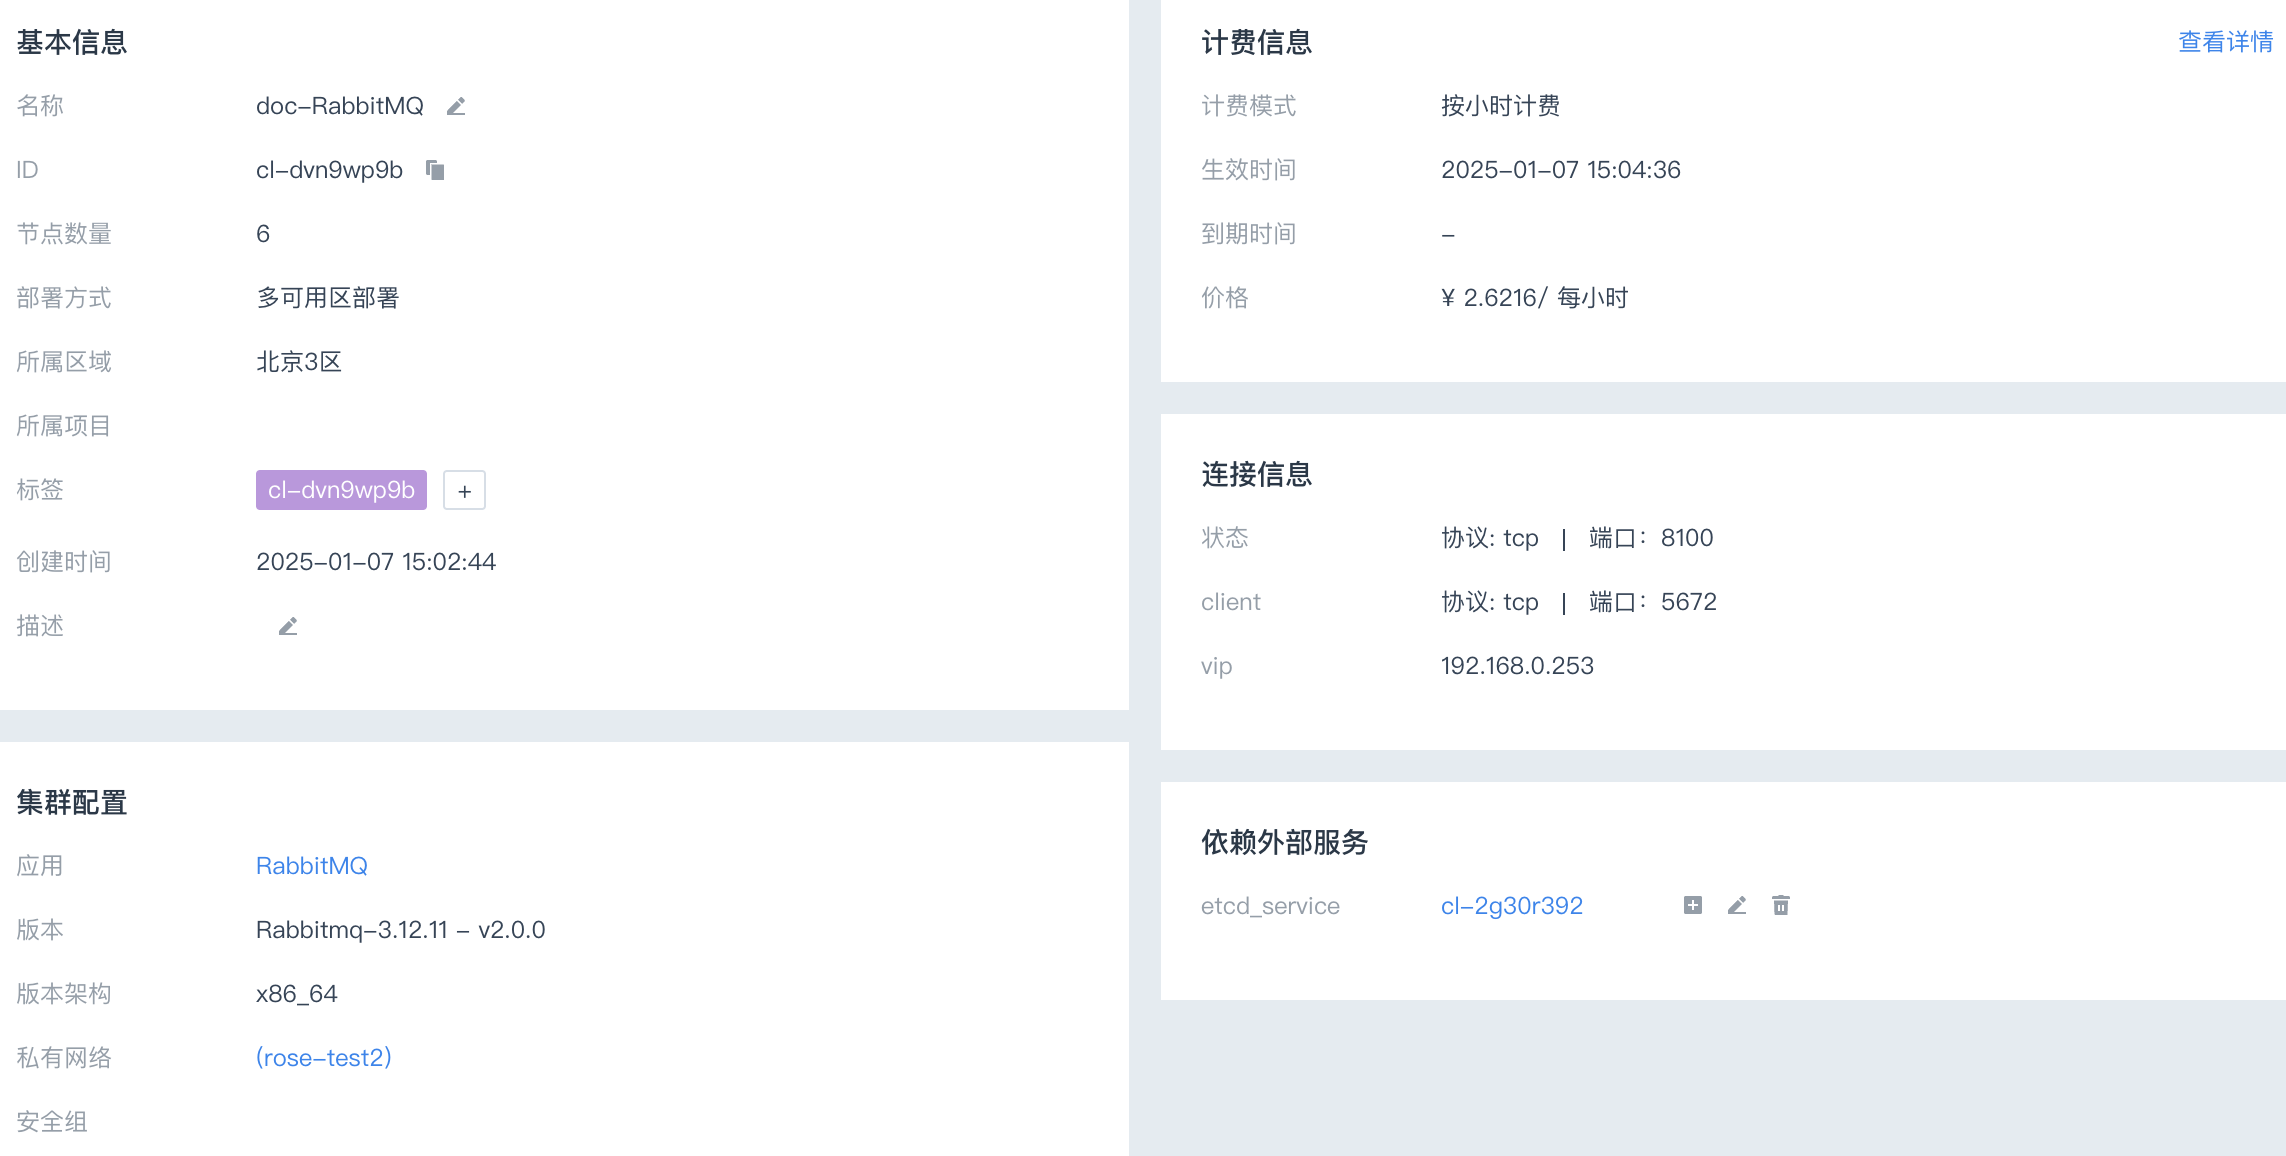This screenshot has width=2286, height=1156.
Task: Add an etcd_service external dependency
Action: click(1693, 905)
